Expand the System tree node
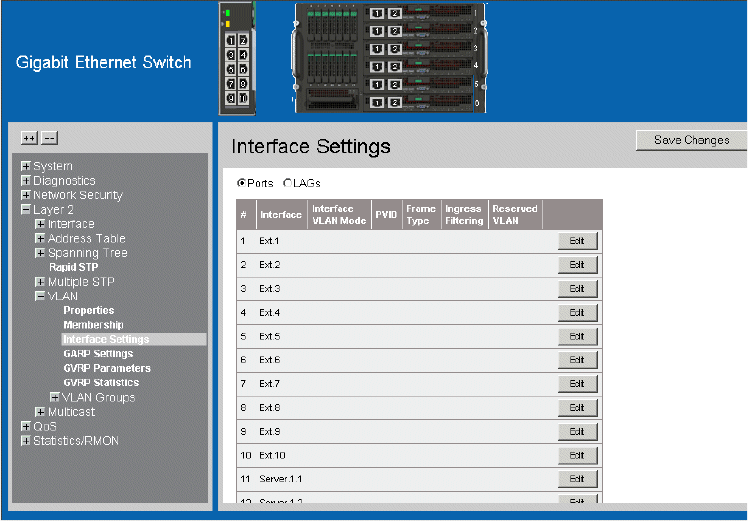The image size is (748, 521). click(26, 166)
